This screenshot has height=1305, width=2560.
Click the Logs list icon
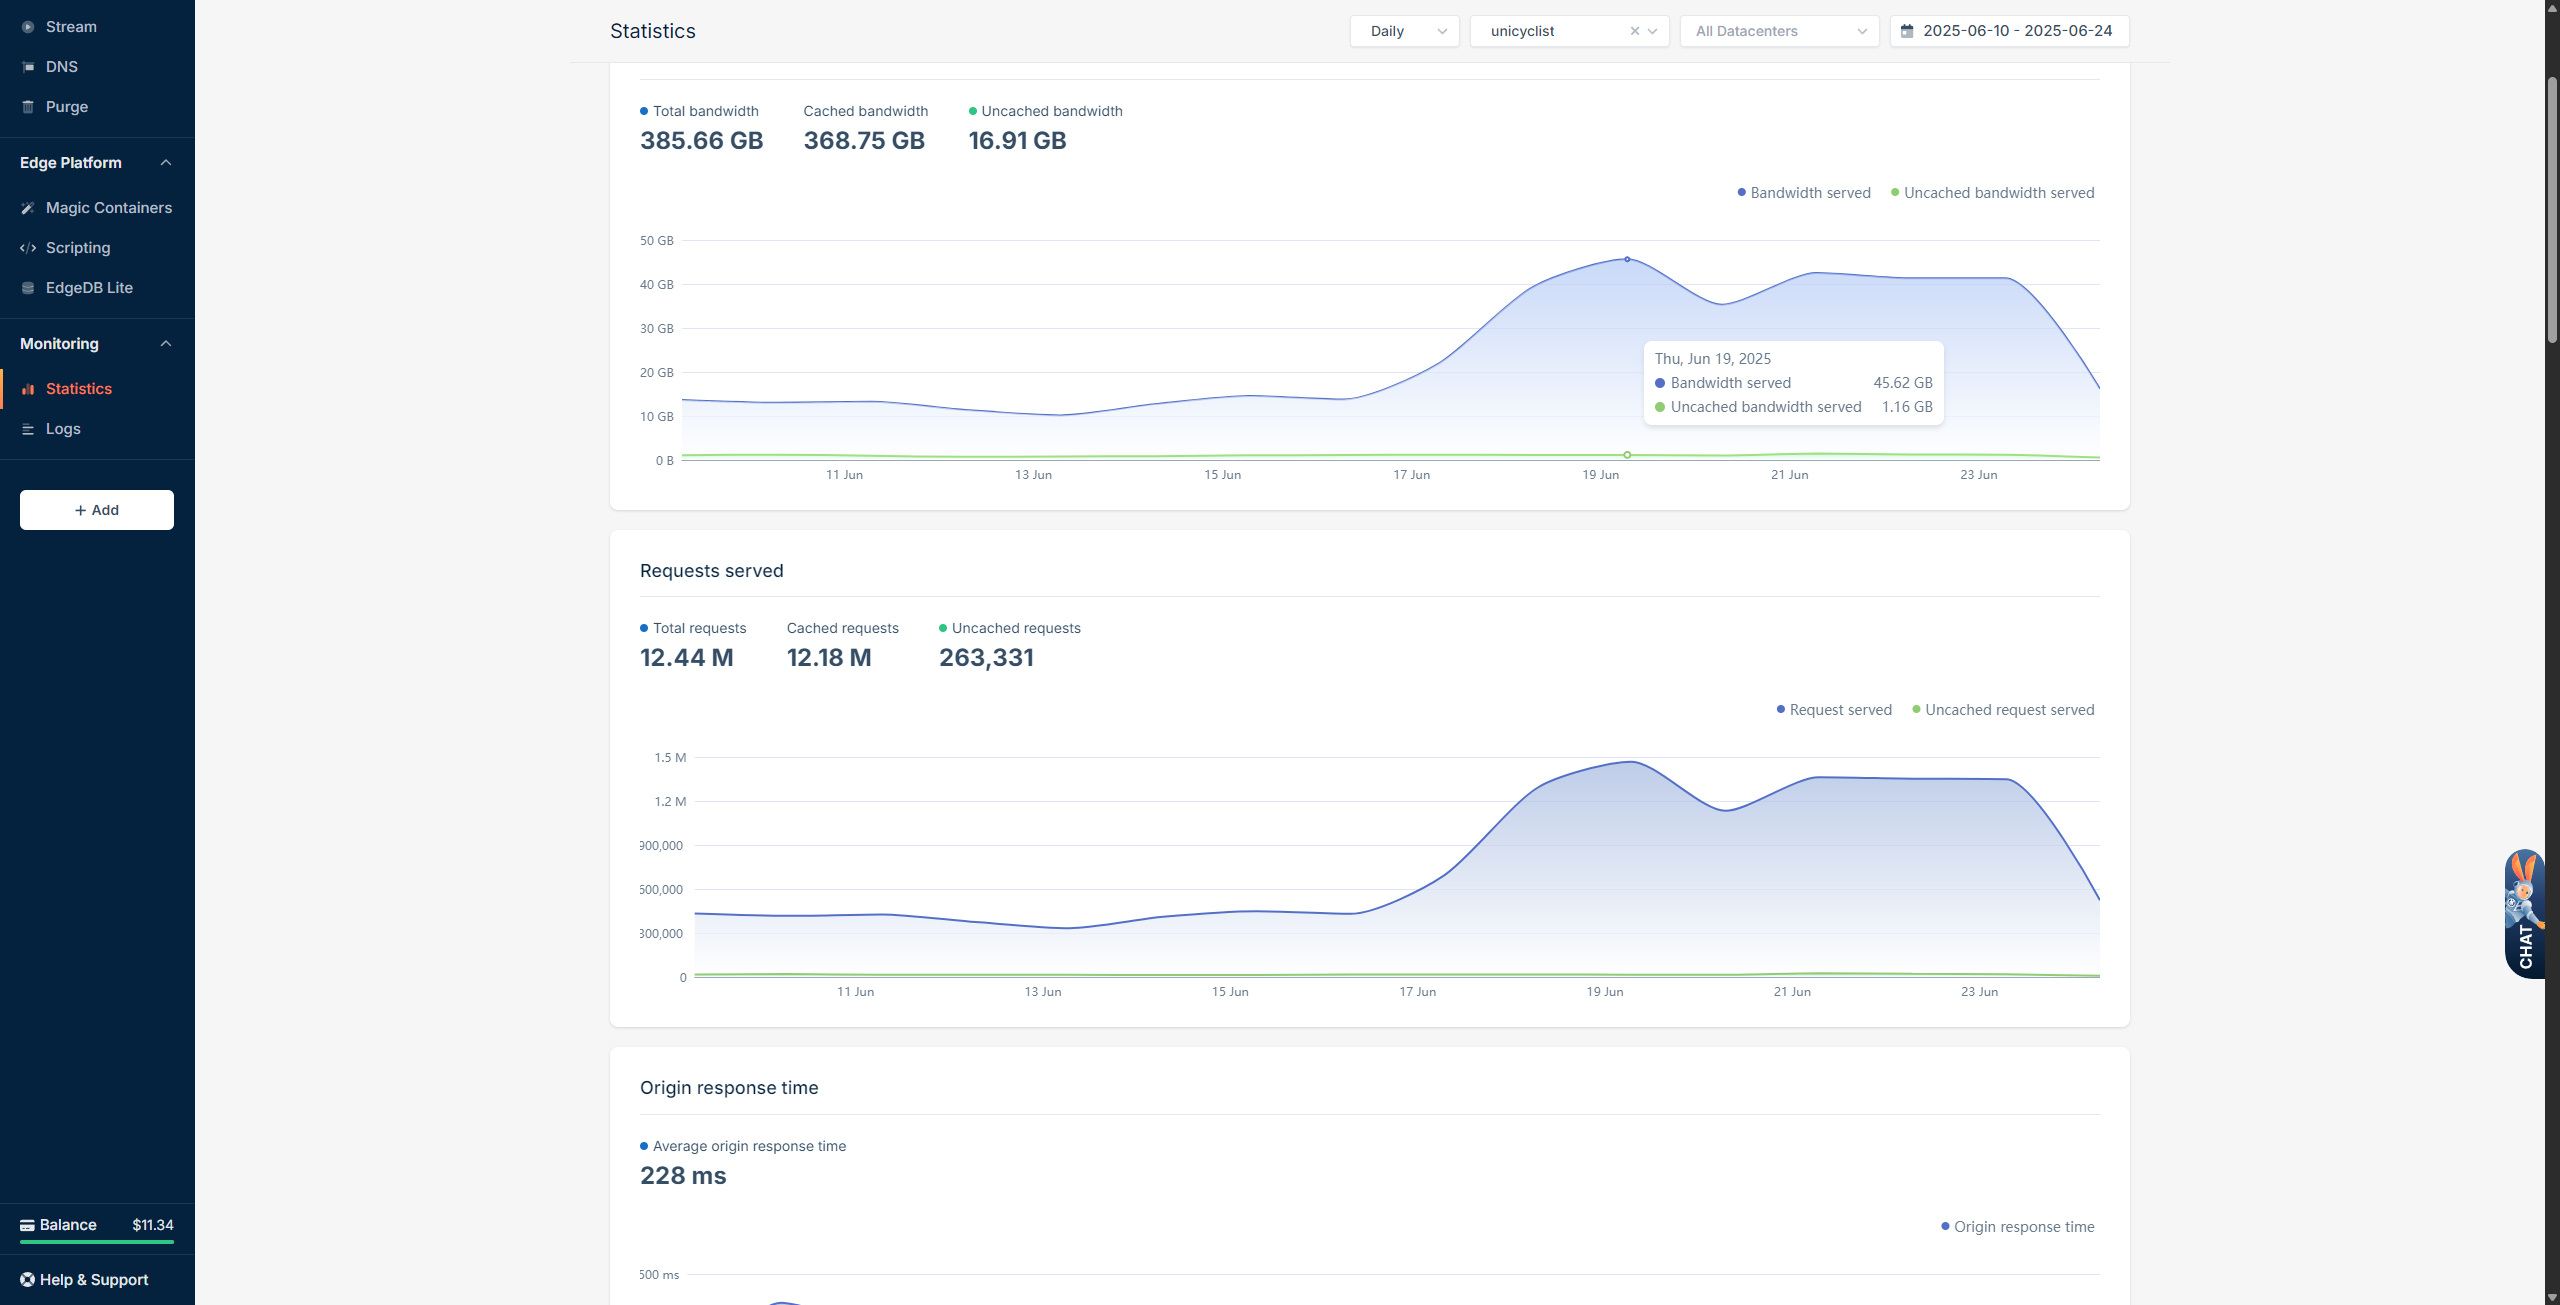pyautogui.click(x=28, y=429)
